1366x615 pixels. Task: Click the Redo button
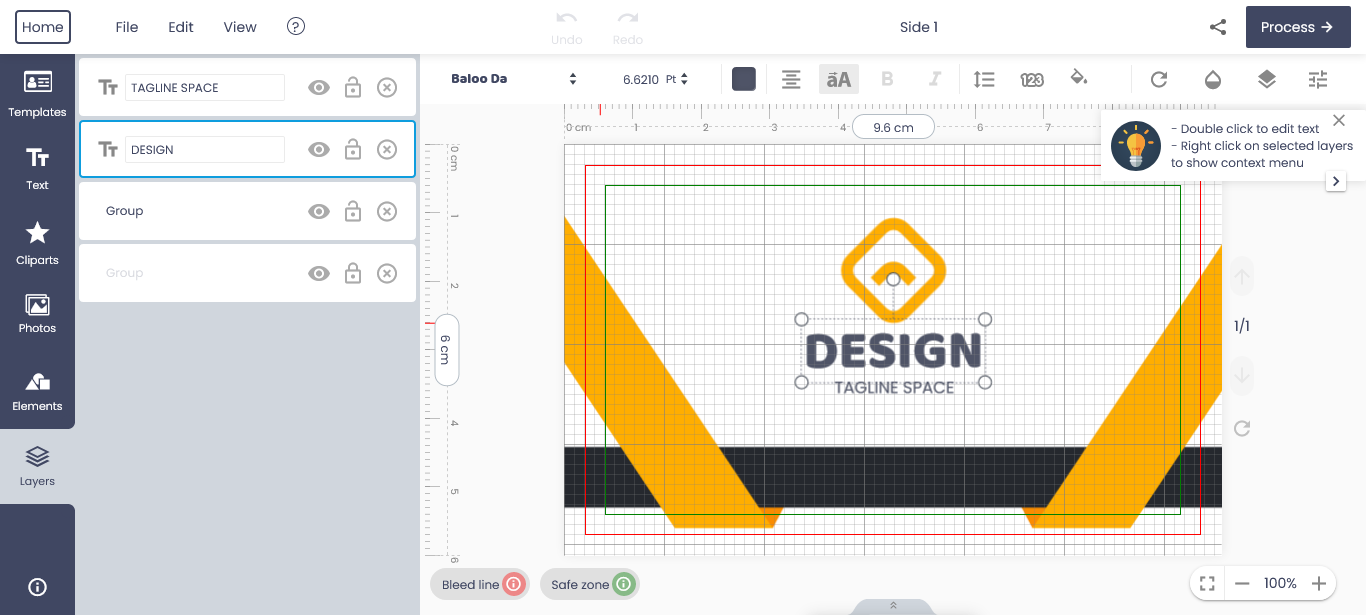[x=628, y=28]
